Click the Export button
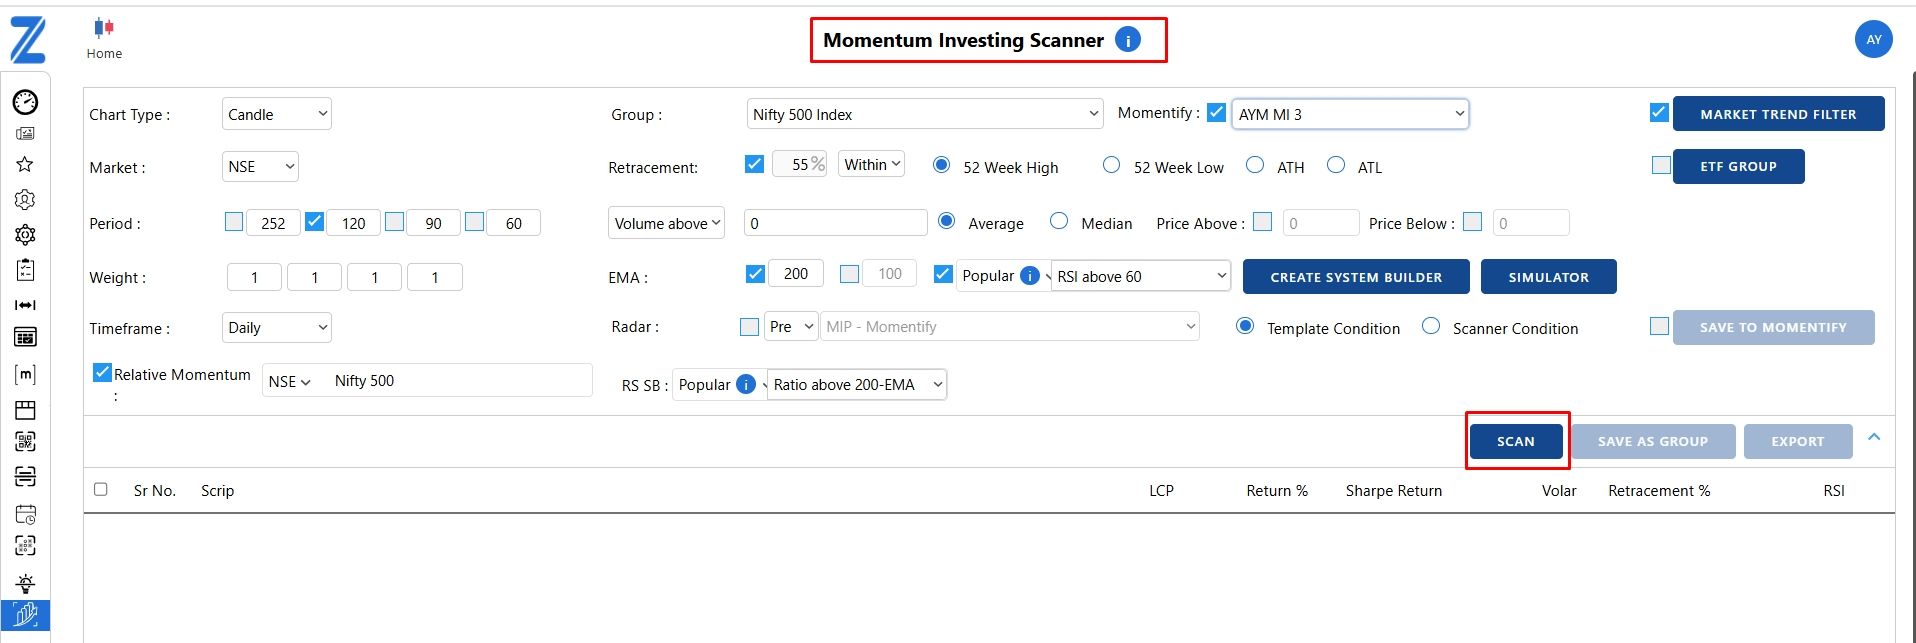Image resolution: width=1916 pixels, height=643 pixels. coord(1798,441)
